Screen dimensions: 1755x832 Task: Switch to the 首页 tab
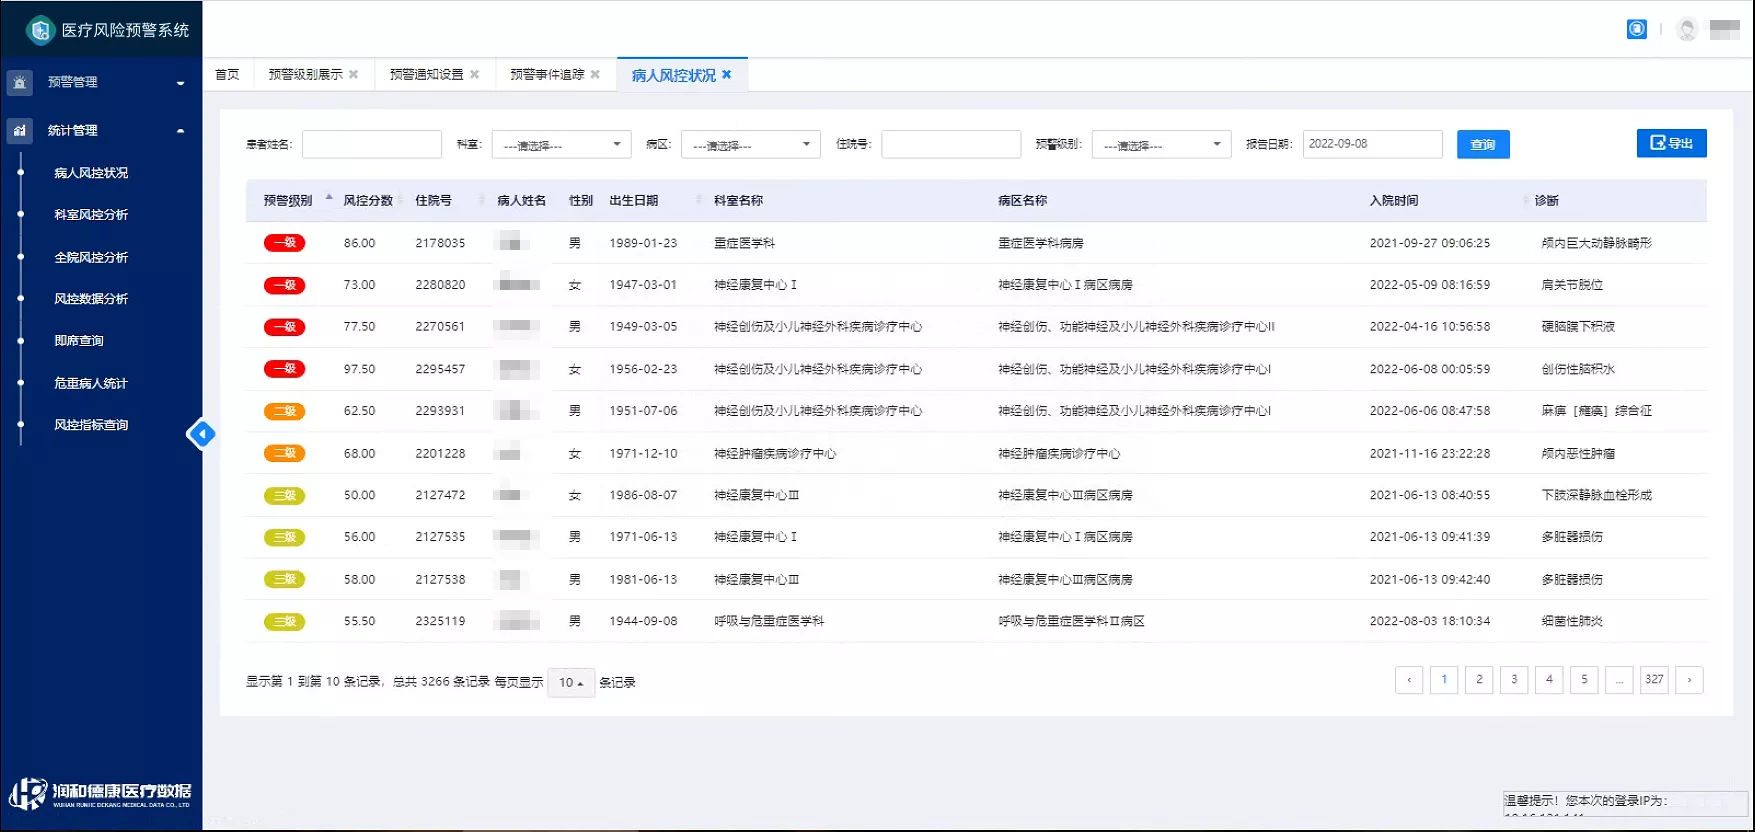coord(228,75)
